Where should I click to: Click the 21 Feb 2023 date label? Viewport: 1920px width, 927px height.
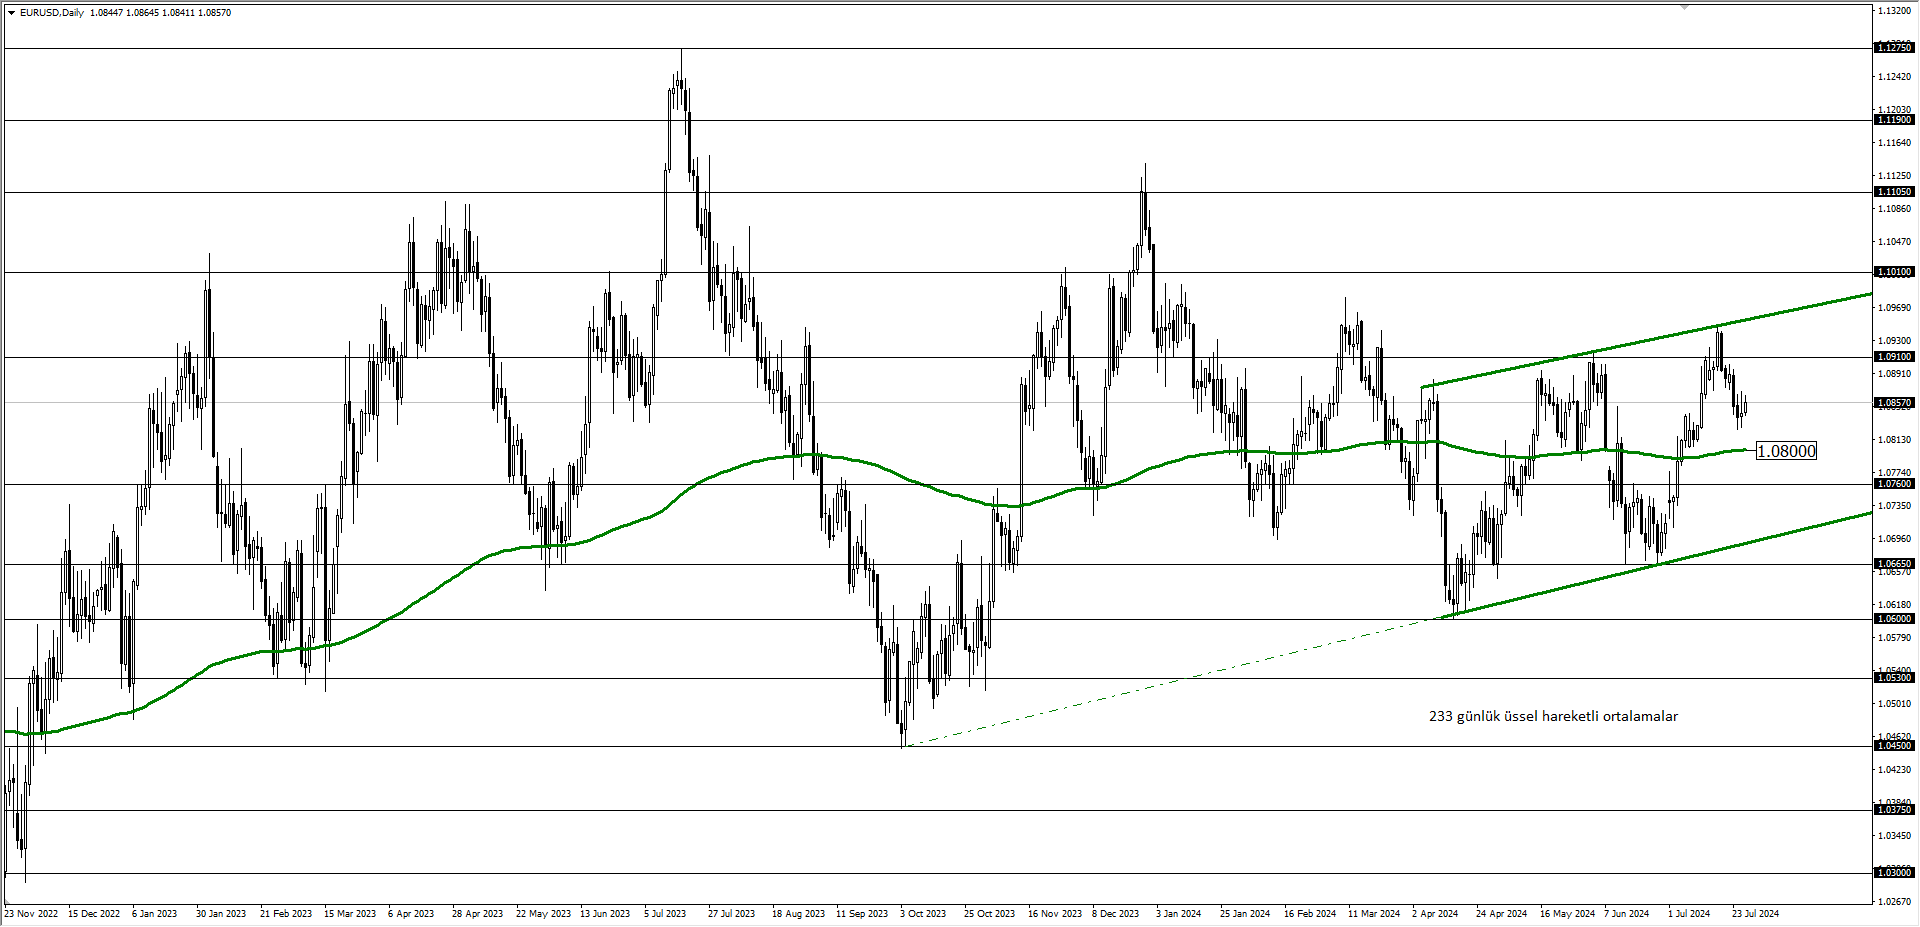pos(286,914)
